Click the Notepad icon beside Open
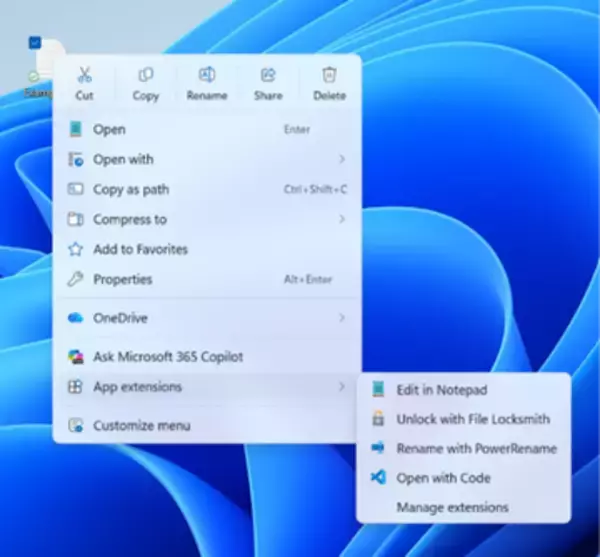The image size is (600, 557). coord(76,129)
